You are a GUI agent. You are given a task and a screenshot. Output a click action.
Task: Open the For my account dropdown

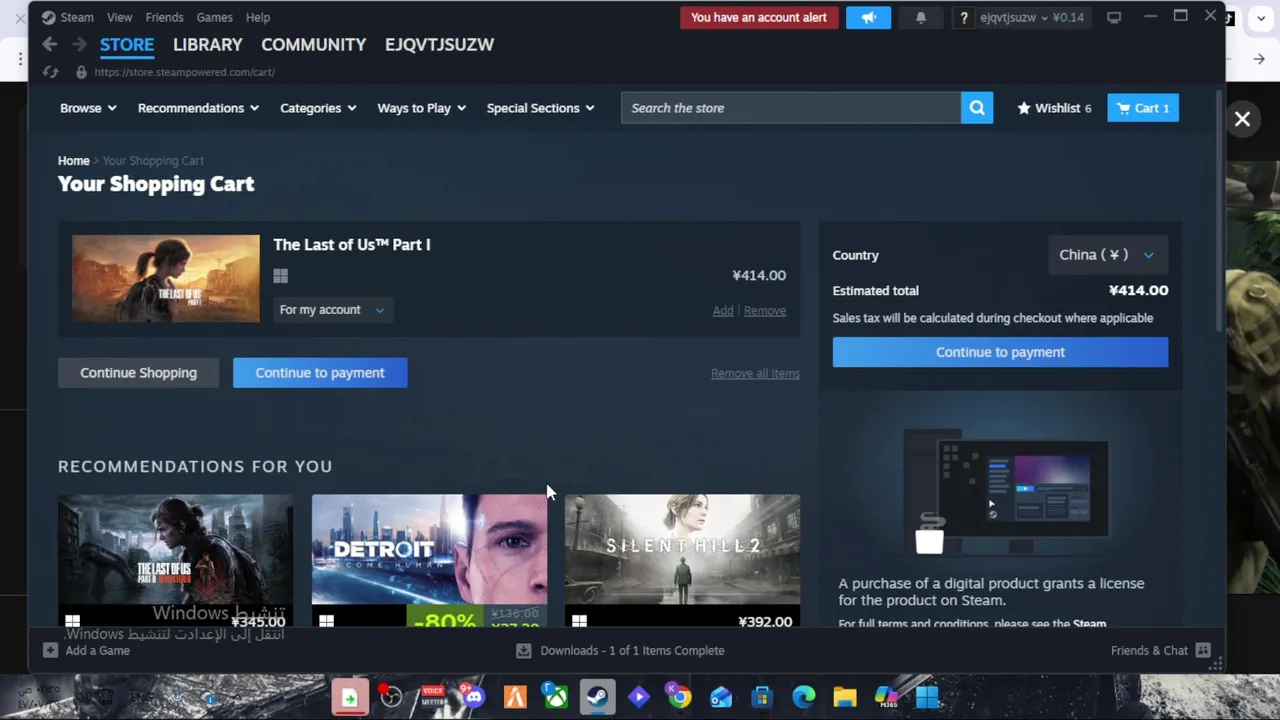point(332,310)
